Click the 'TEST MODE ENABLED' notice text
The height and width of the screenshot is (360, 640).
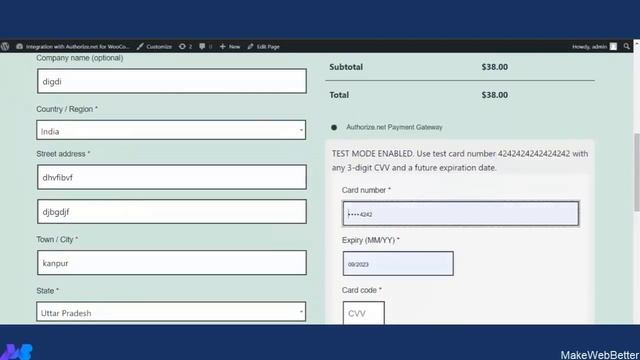click(460, 161)
